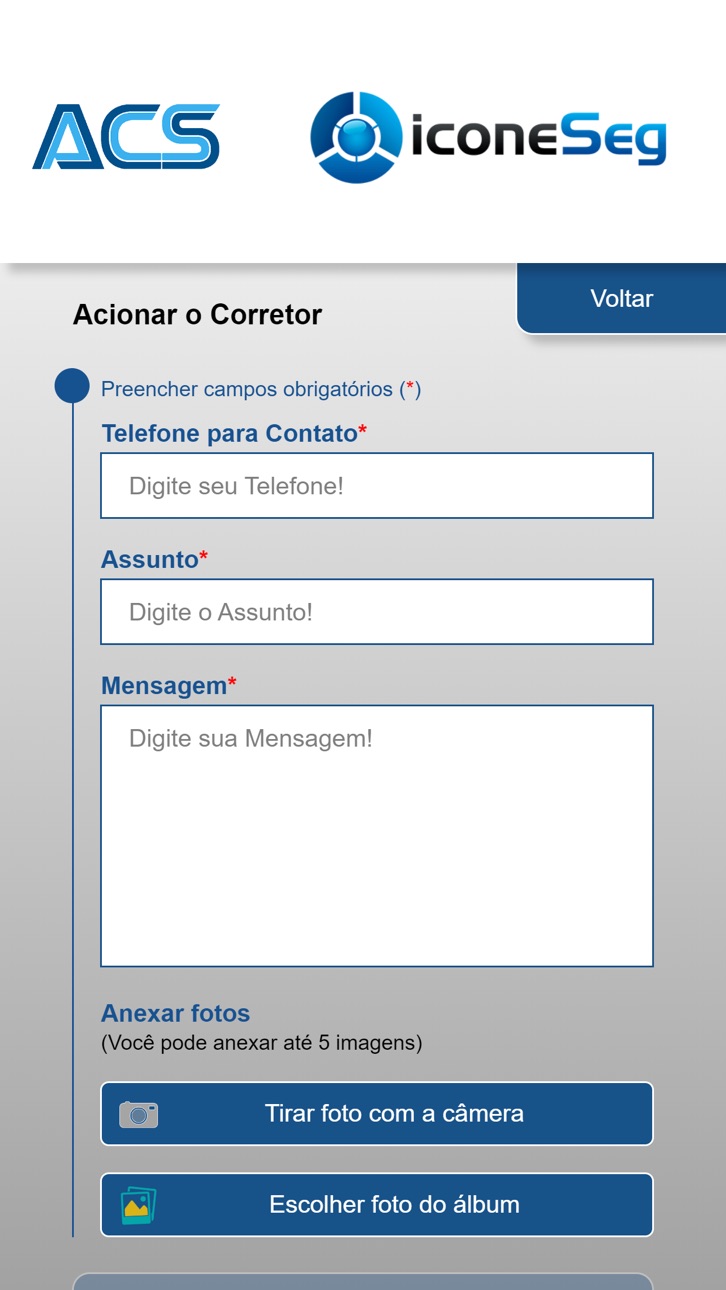Click the photo album icon
This screenshot has height=1290, width=726.
tap(139, 1205)
